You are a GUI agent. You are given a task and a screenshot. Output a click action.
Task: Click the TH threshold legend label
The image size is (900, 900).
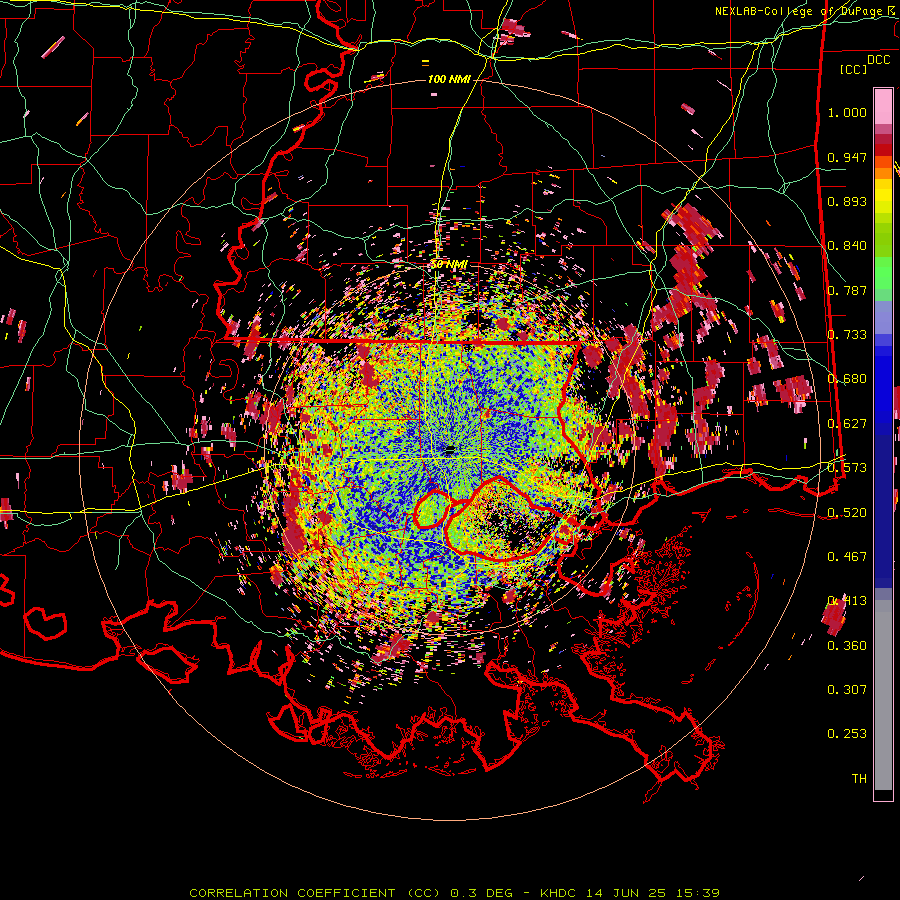(859, 779)
